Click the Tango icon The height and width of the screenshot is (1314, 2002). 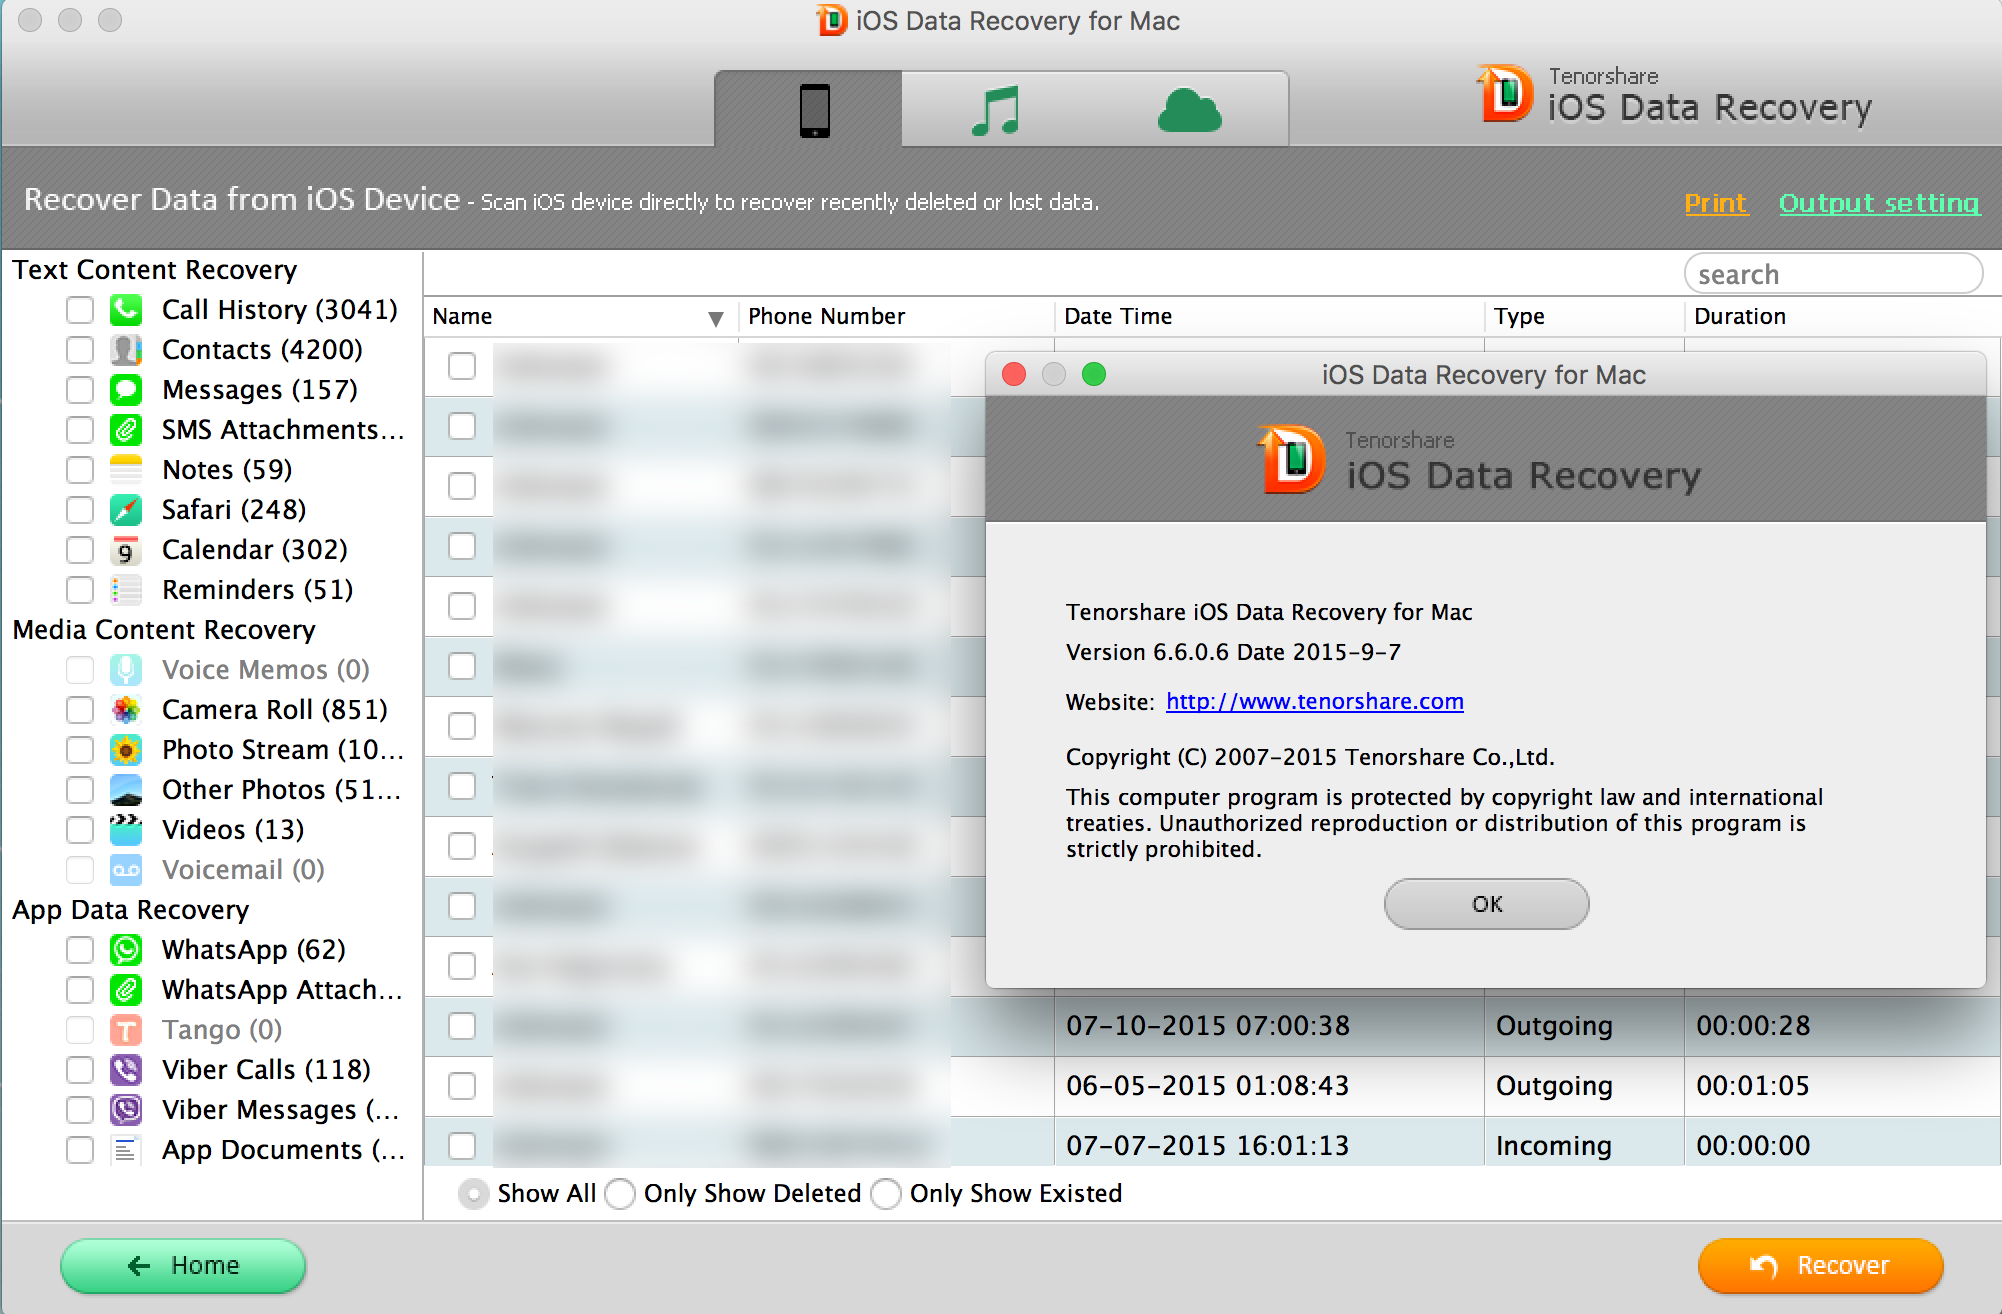pyautogui.click(x=126, y=1030)
